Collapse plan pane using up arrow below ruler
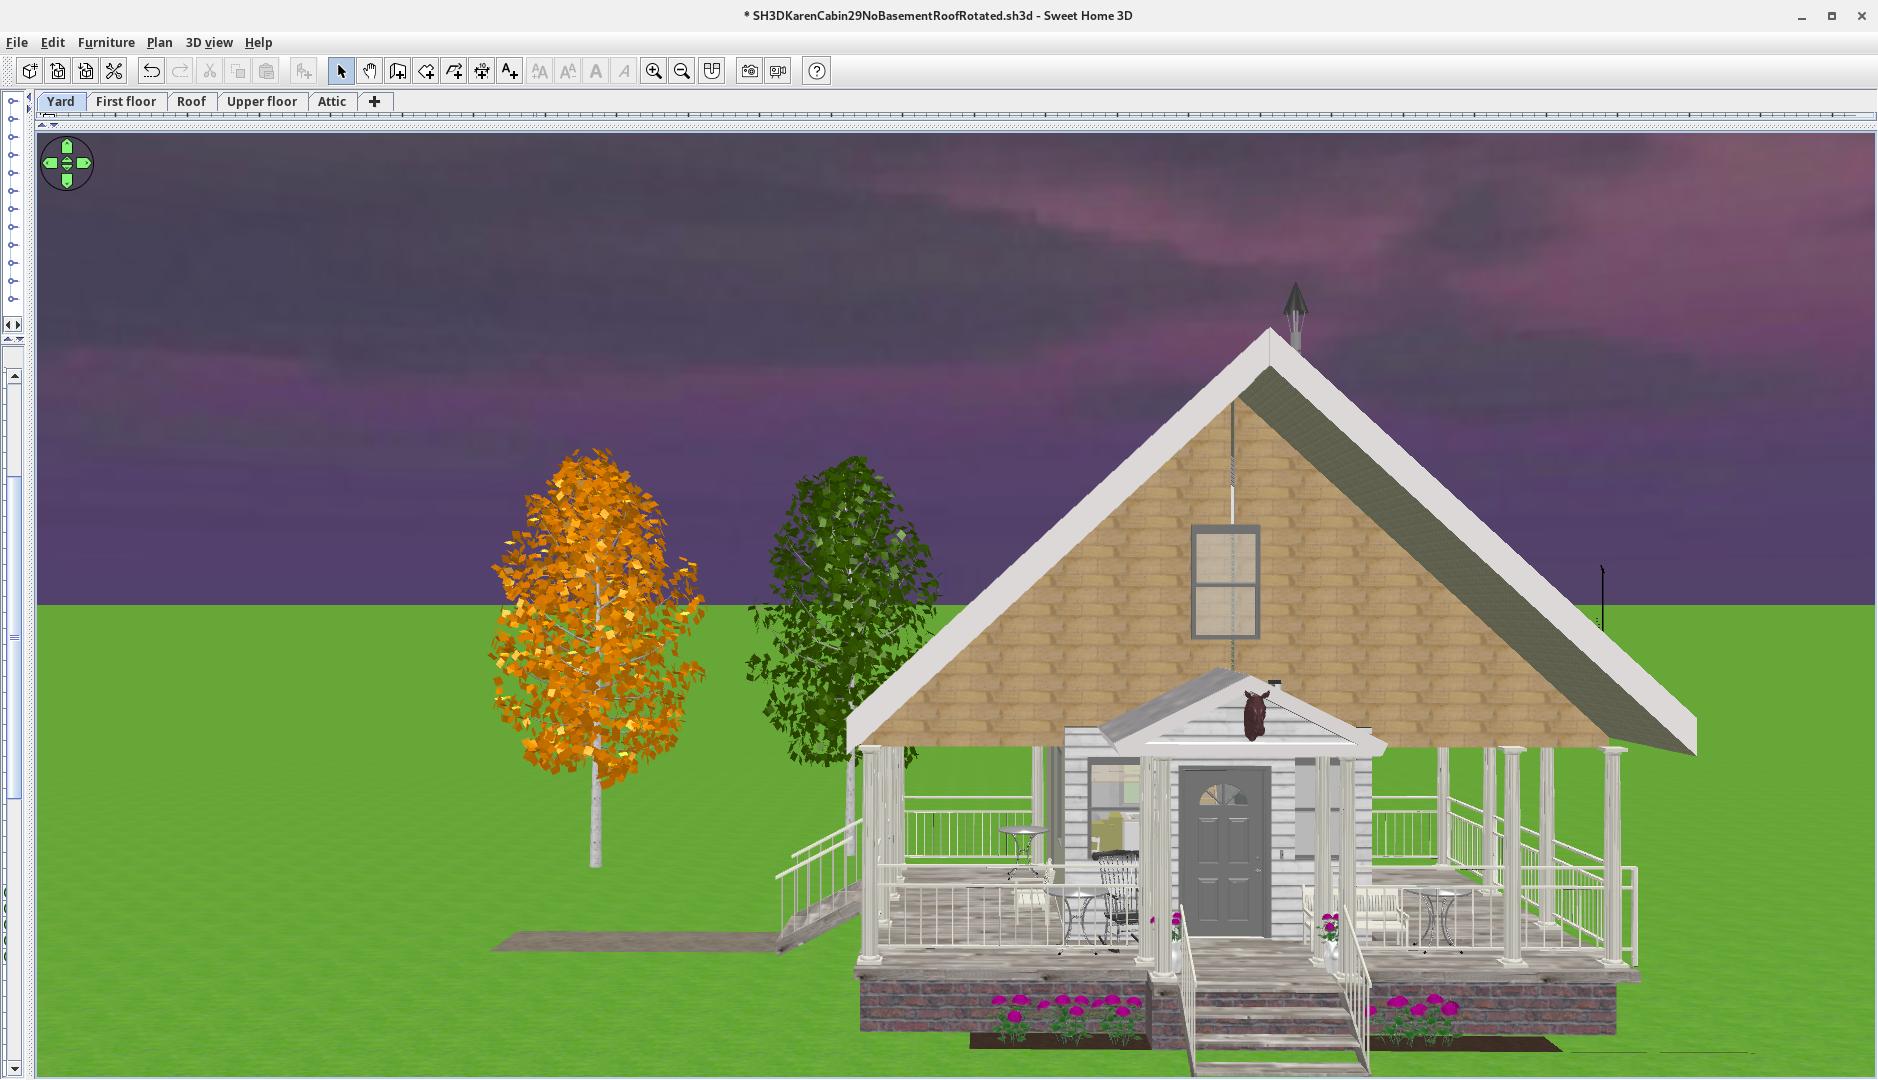This screenshot has height=1080, width=1878. pos(42,124)
